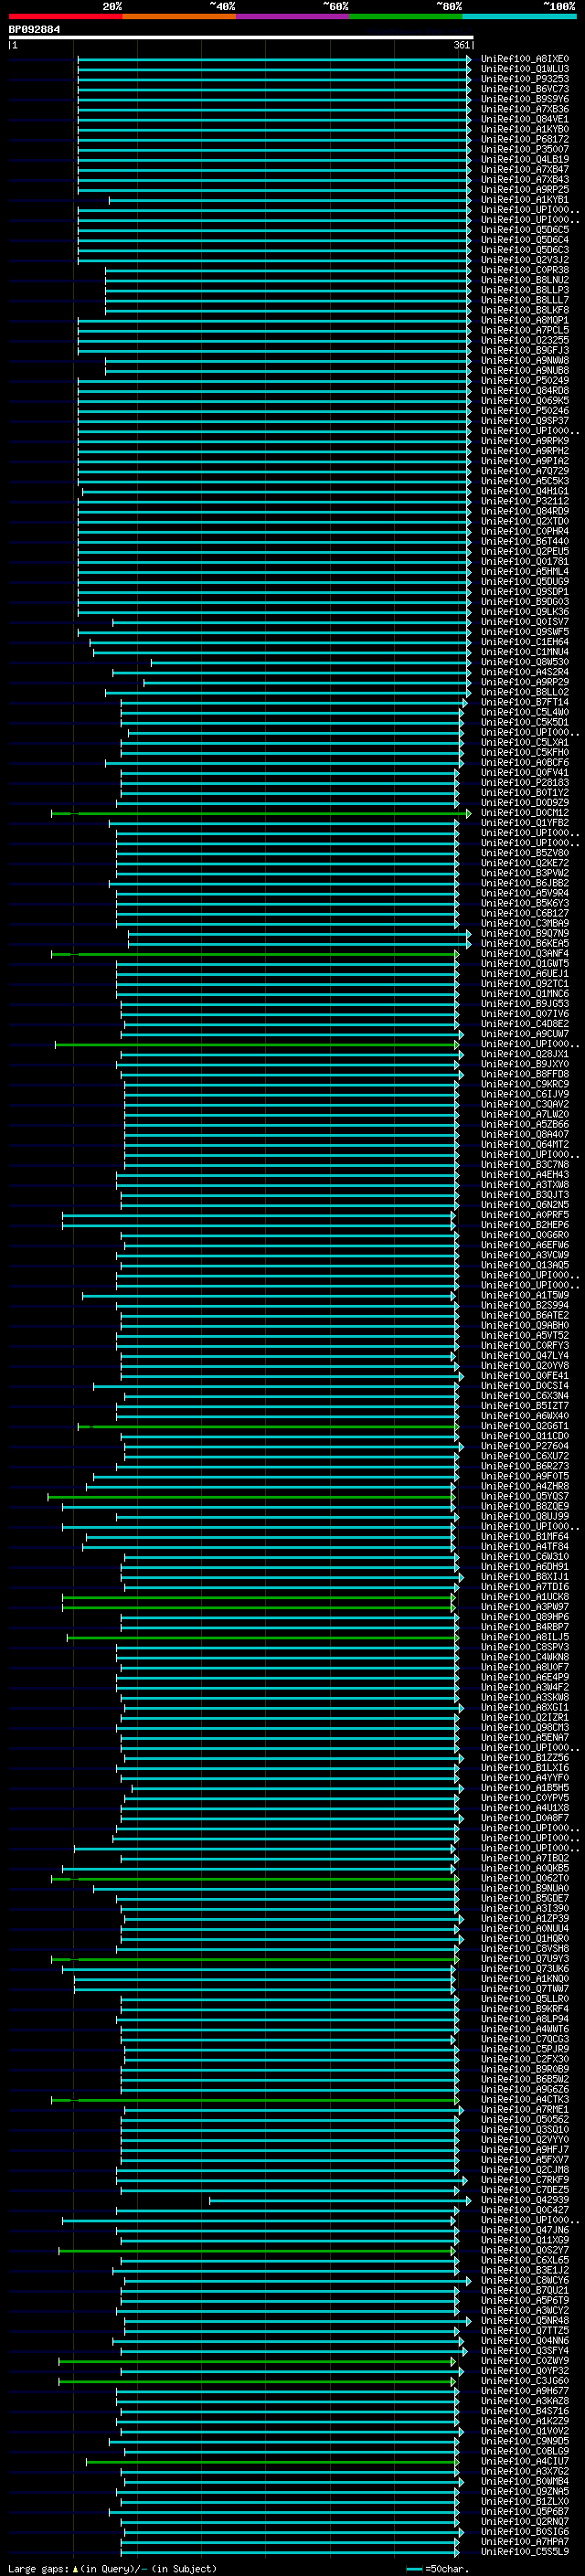Select hit label UniRef100_P50249
This screenshot has height=2576, width=585.
pos(524,380)
